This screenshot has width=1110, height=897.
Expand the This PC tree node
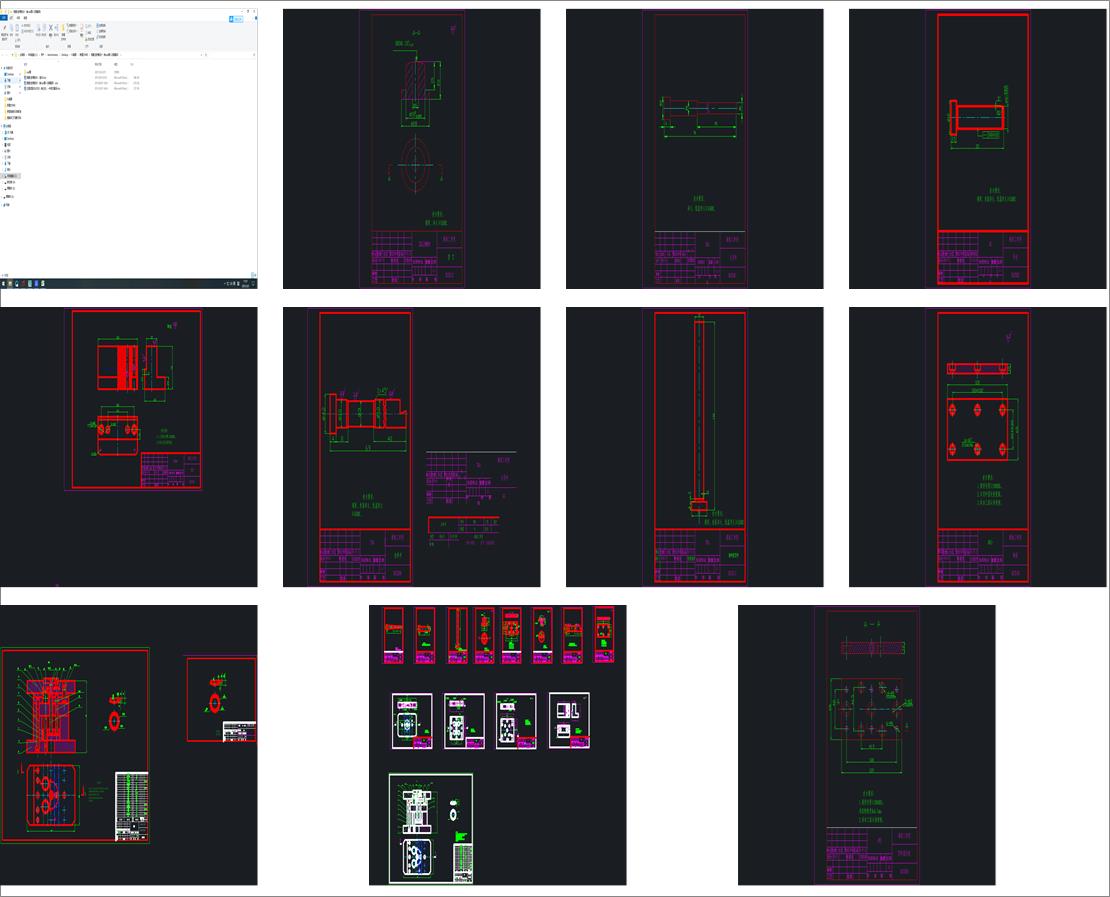click(3, 124)
